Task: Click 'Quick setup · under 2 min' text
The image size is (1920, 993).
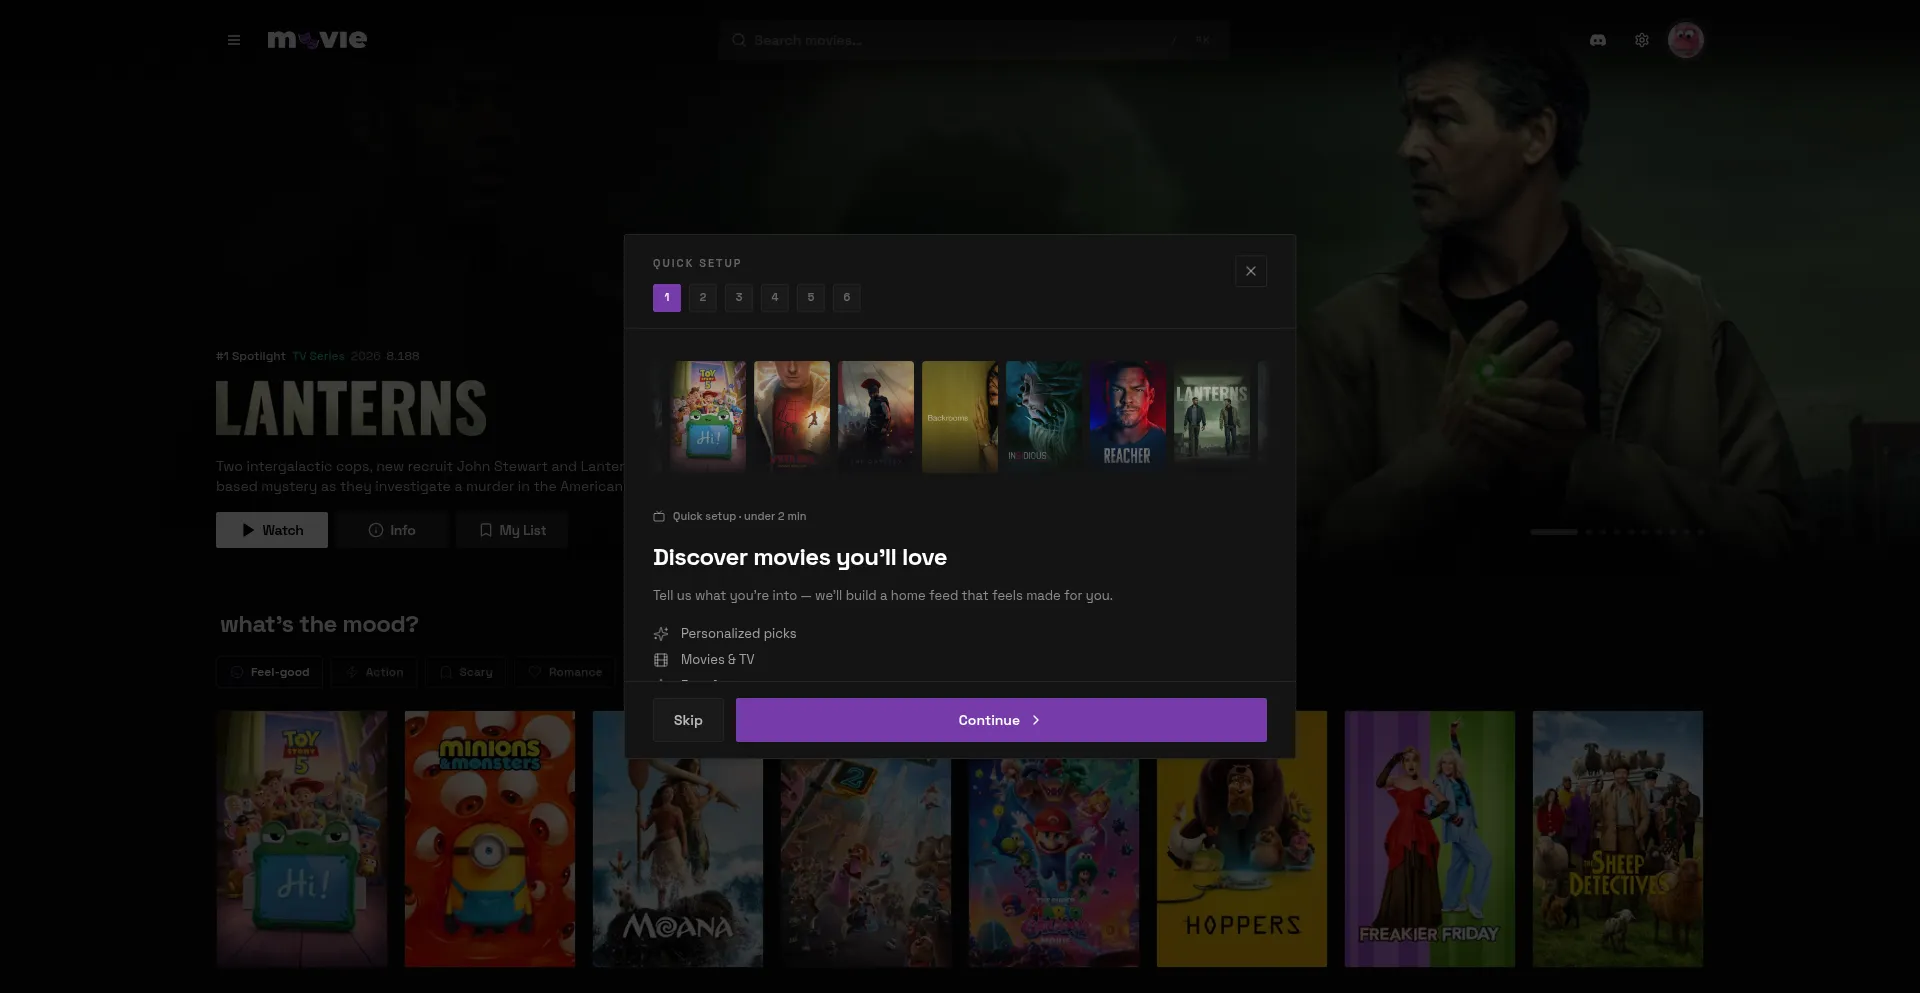Action: pyautogui.click(x=739, y=517)
